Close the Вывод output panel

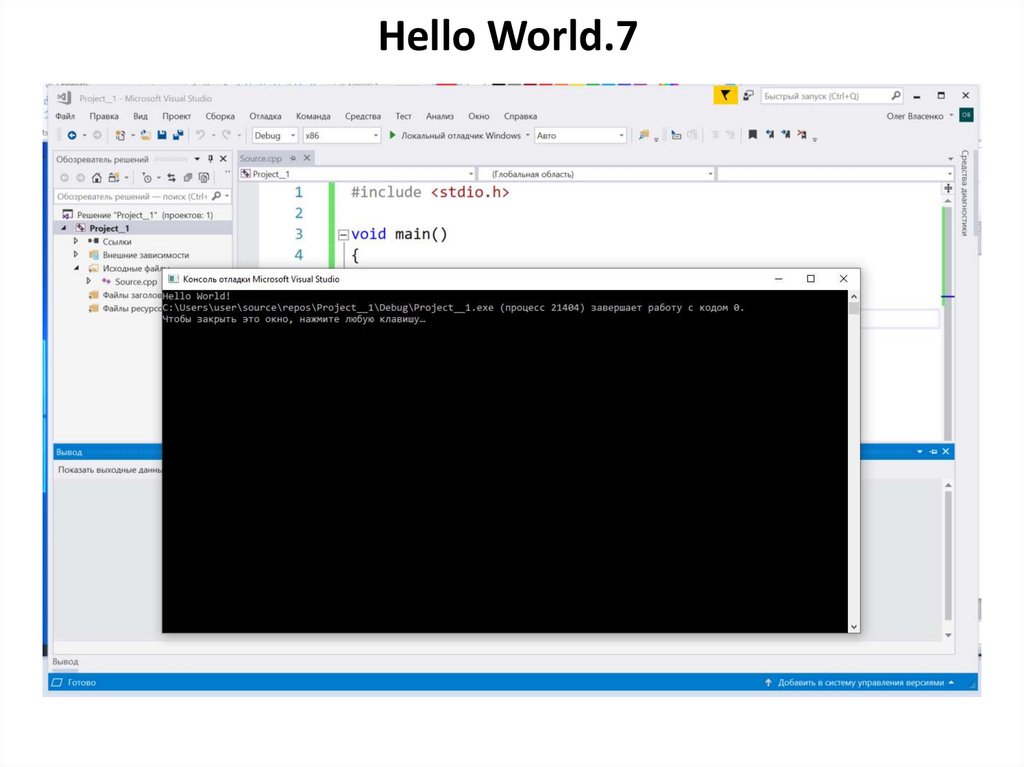coord(946,451)
